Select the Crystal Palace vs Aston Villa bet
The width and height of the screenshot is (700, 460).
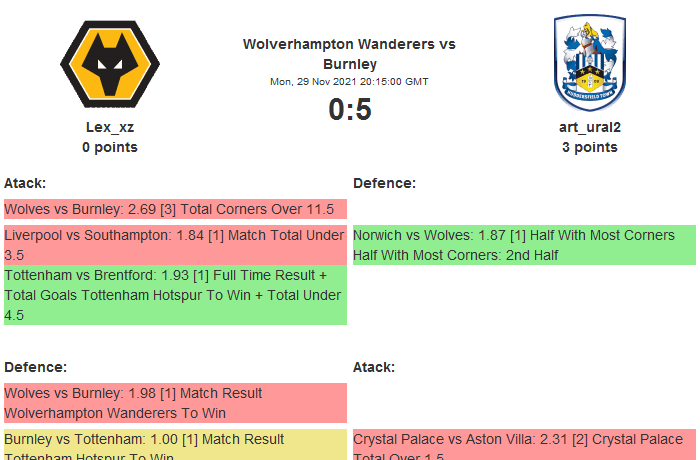click(x=524, y=445)
